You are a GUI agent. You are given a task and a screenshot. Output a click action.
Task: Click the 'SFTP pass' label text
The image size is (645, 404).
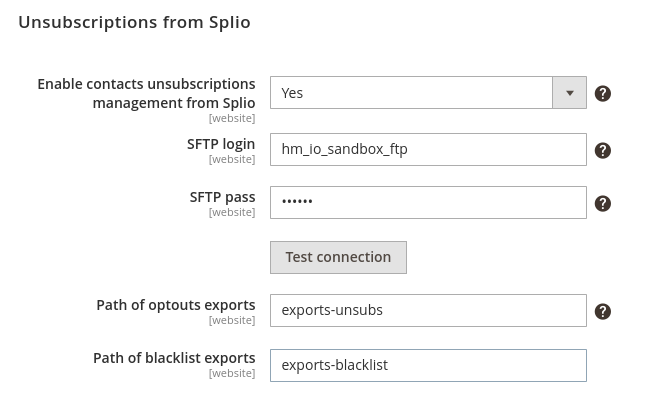pyautogui.click(x=222, y=197)
